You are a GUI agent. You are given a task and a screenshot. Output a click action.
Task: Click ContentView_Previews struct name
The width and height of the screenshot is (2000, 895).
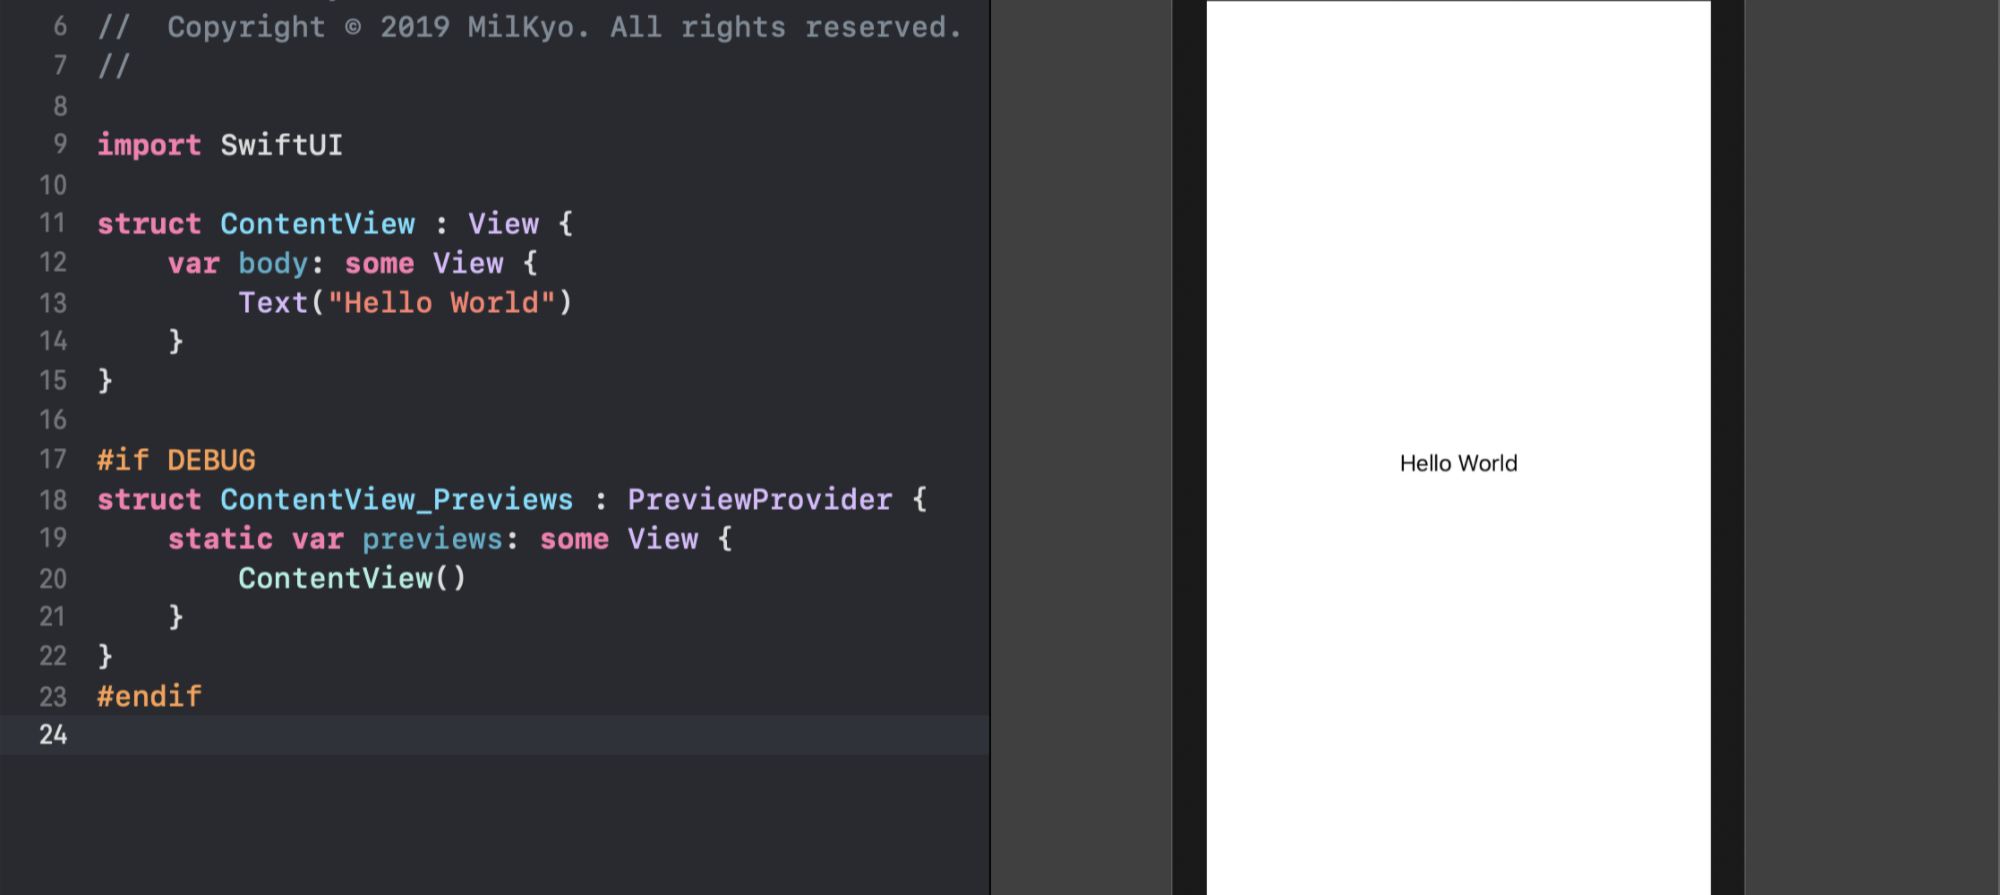click(x=396, y=499)
